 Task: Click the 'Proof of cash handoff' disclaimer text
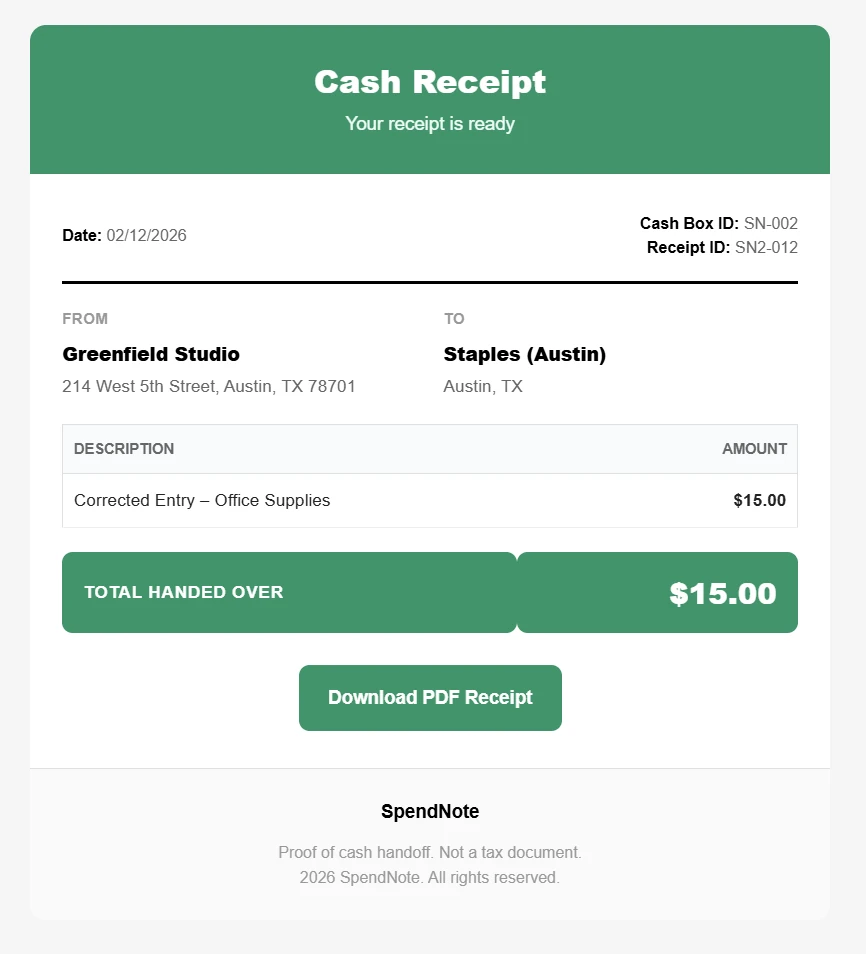click(x=429, y=852)
